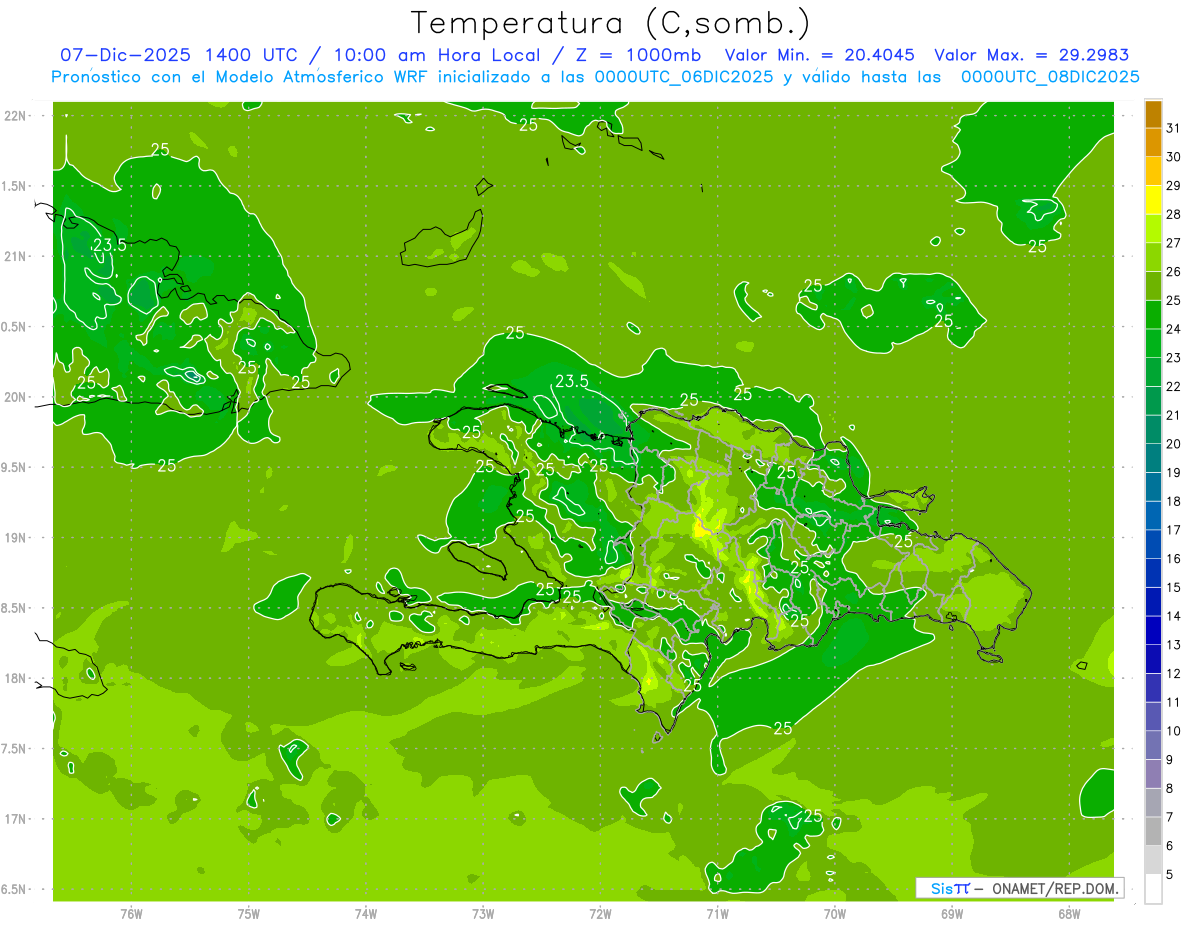Click the "23.5" contour label over eastern Cuba
The image size is (1200, 927).
109,245
